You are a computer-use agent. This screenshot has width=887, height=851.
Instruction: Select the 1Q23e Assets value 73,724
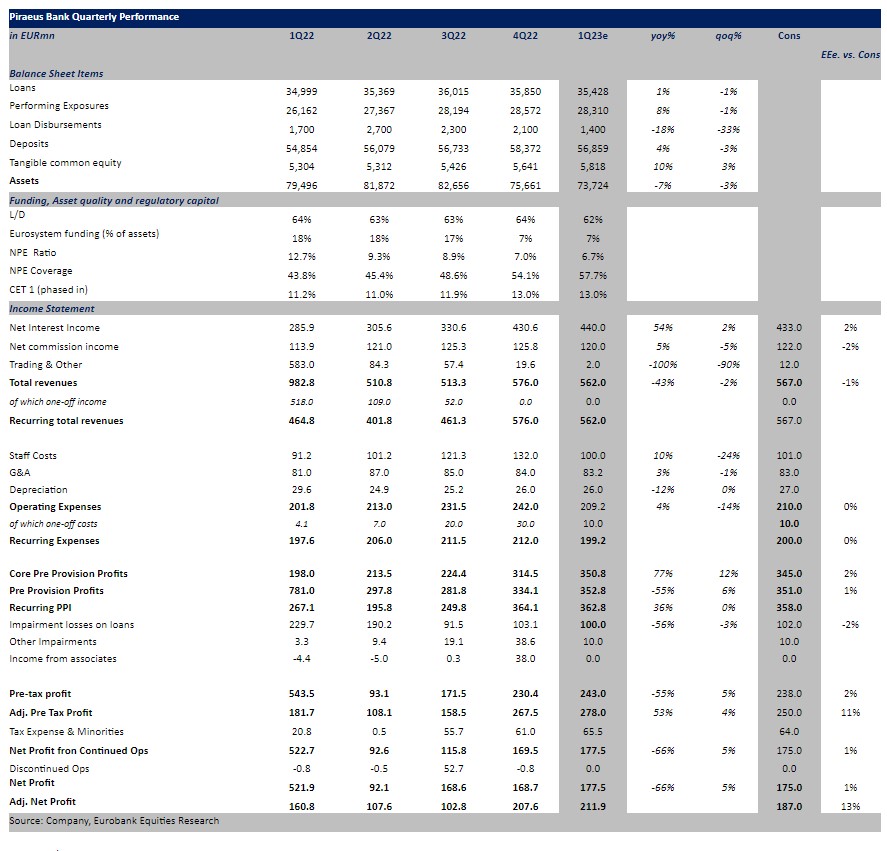point(593,186)
